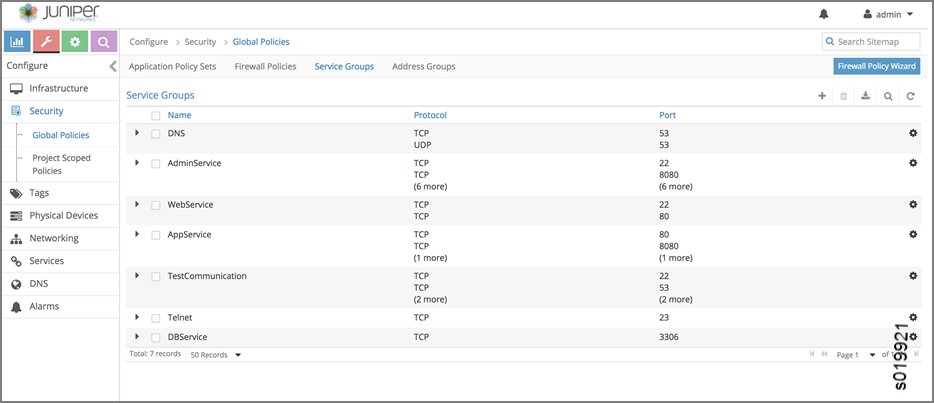Refresh the Service Groups table

tap(910, 96)
